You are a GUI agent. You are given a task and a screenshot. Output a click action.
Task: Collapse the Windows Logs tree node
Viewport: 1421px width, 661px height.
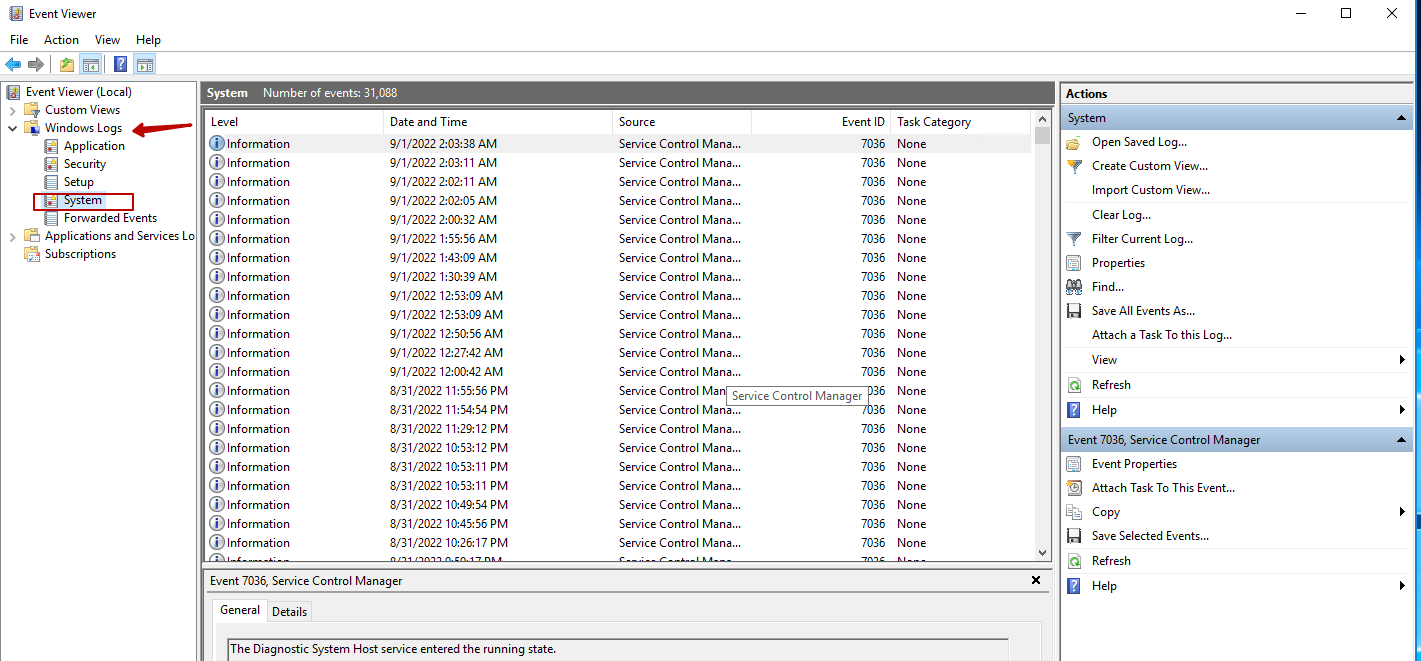(13, 128)
